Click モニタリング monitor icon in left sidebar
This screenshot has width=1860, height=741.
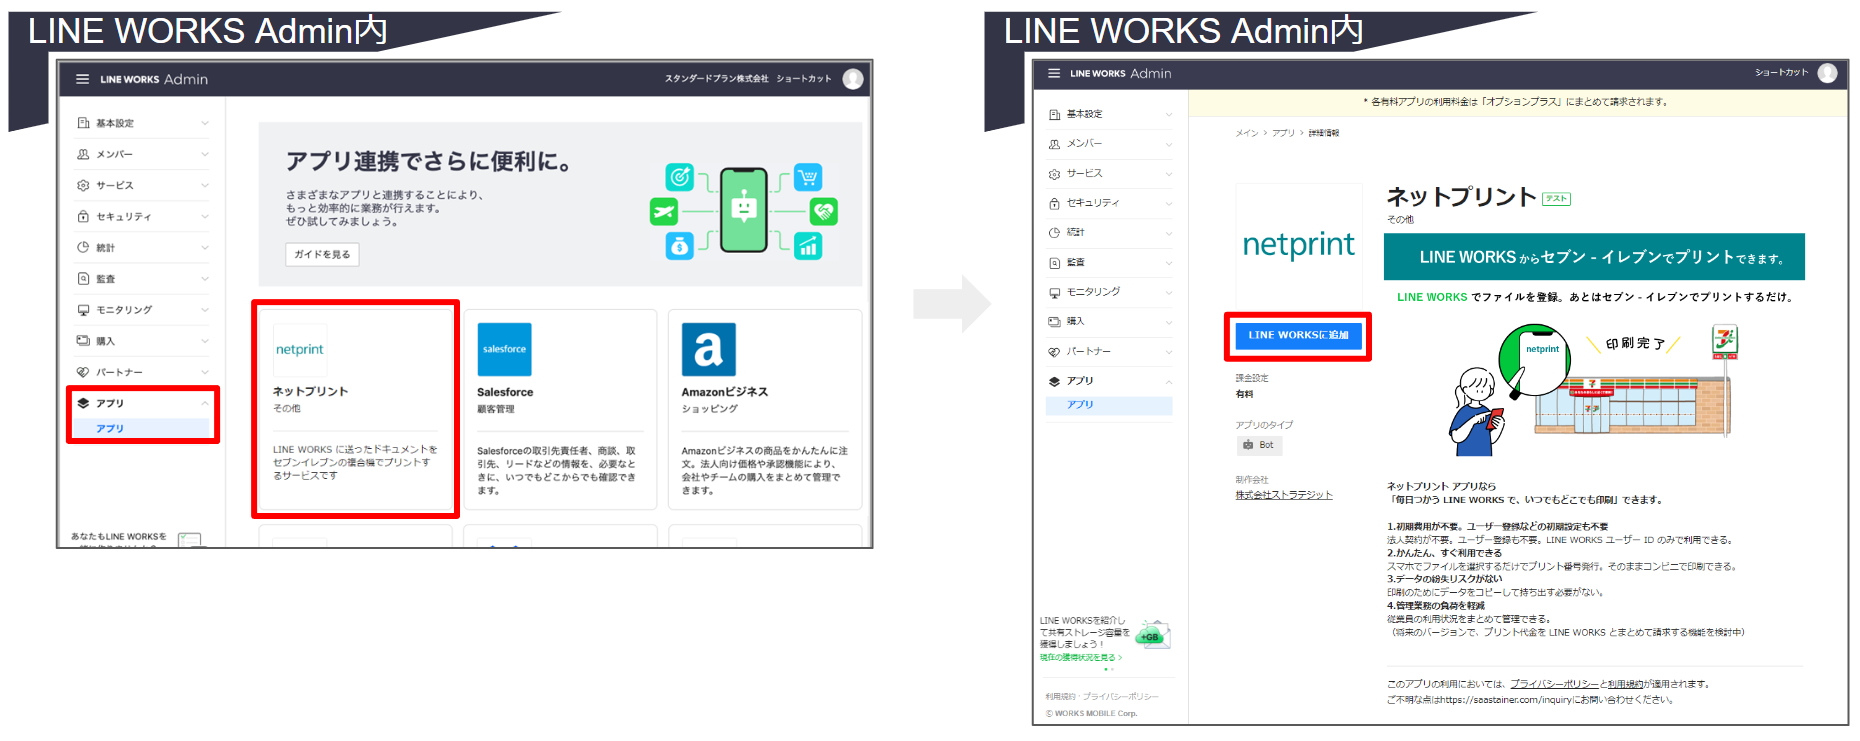pyautogui.click(x=83, y=310)
